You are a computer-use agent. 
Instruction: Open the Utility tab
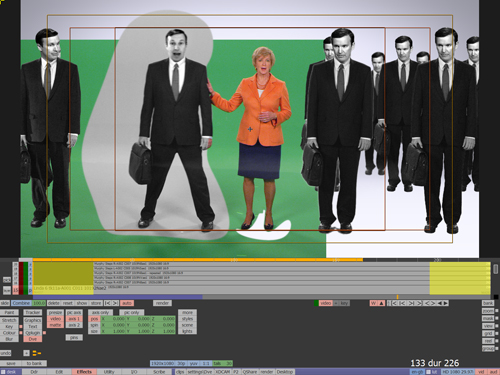click(109, 372)
